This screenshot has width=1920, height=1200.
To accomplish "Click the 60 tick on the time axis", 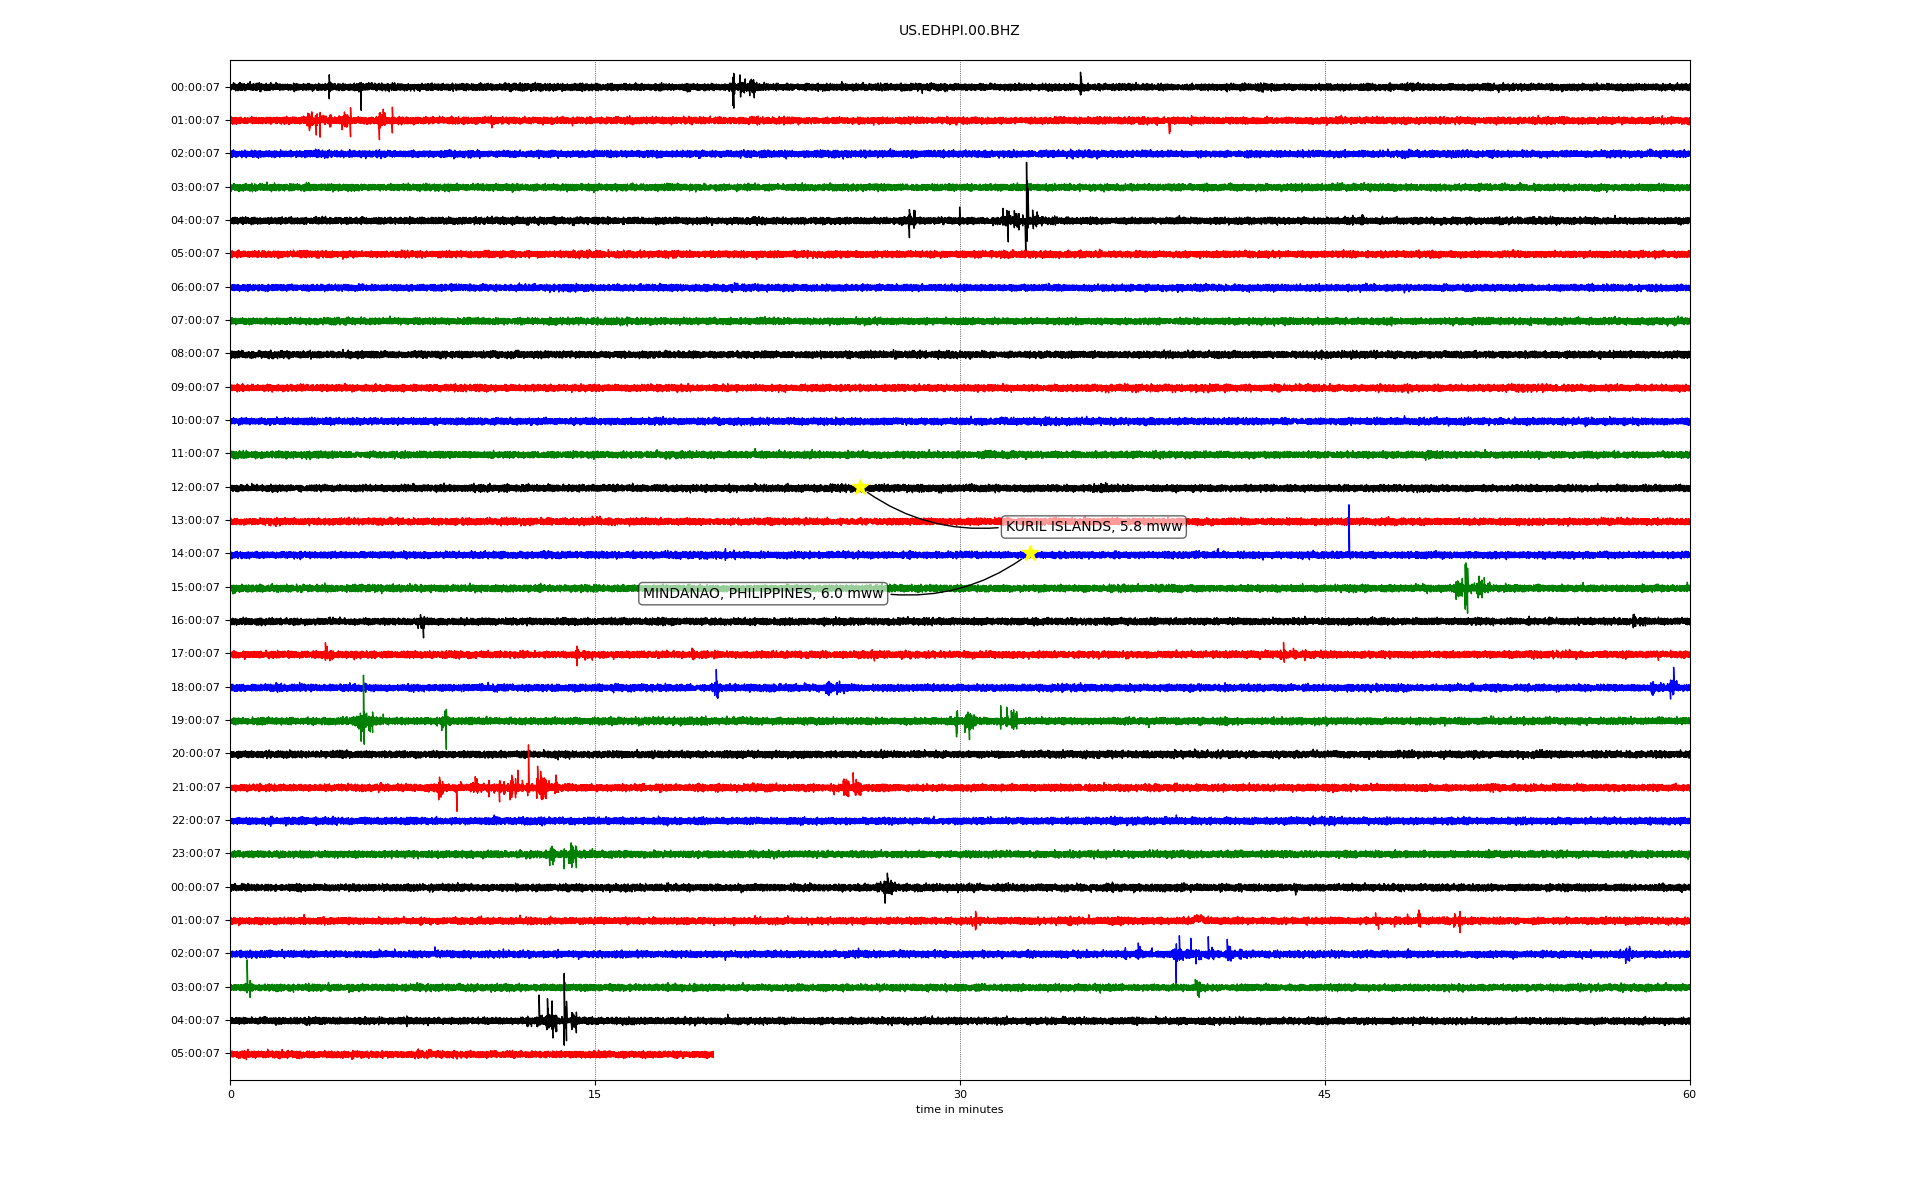I will coord(1689,1094).
